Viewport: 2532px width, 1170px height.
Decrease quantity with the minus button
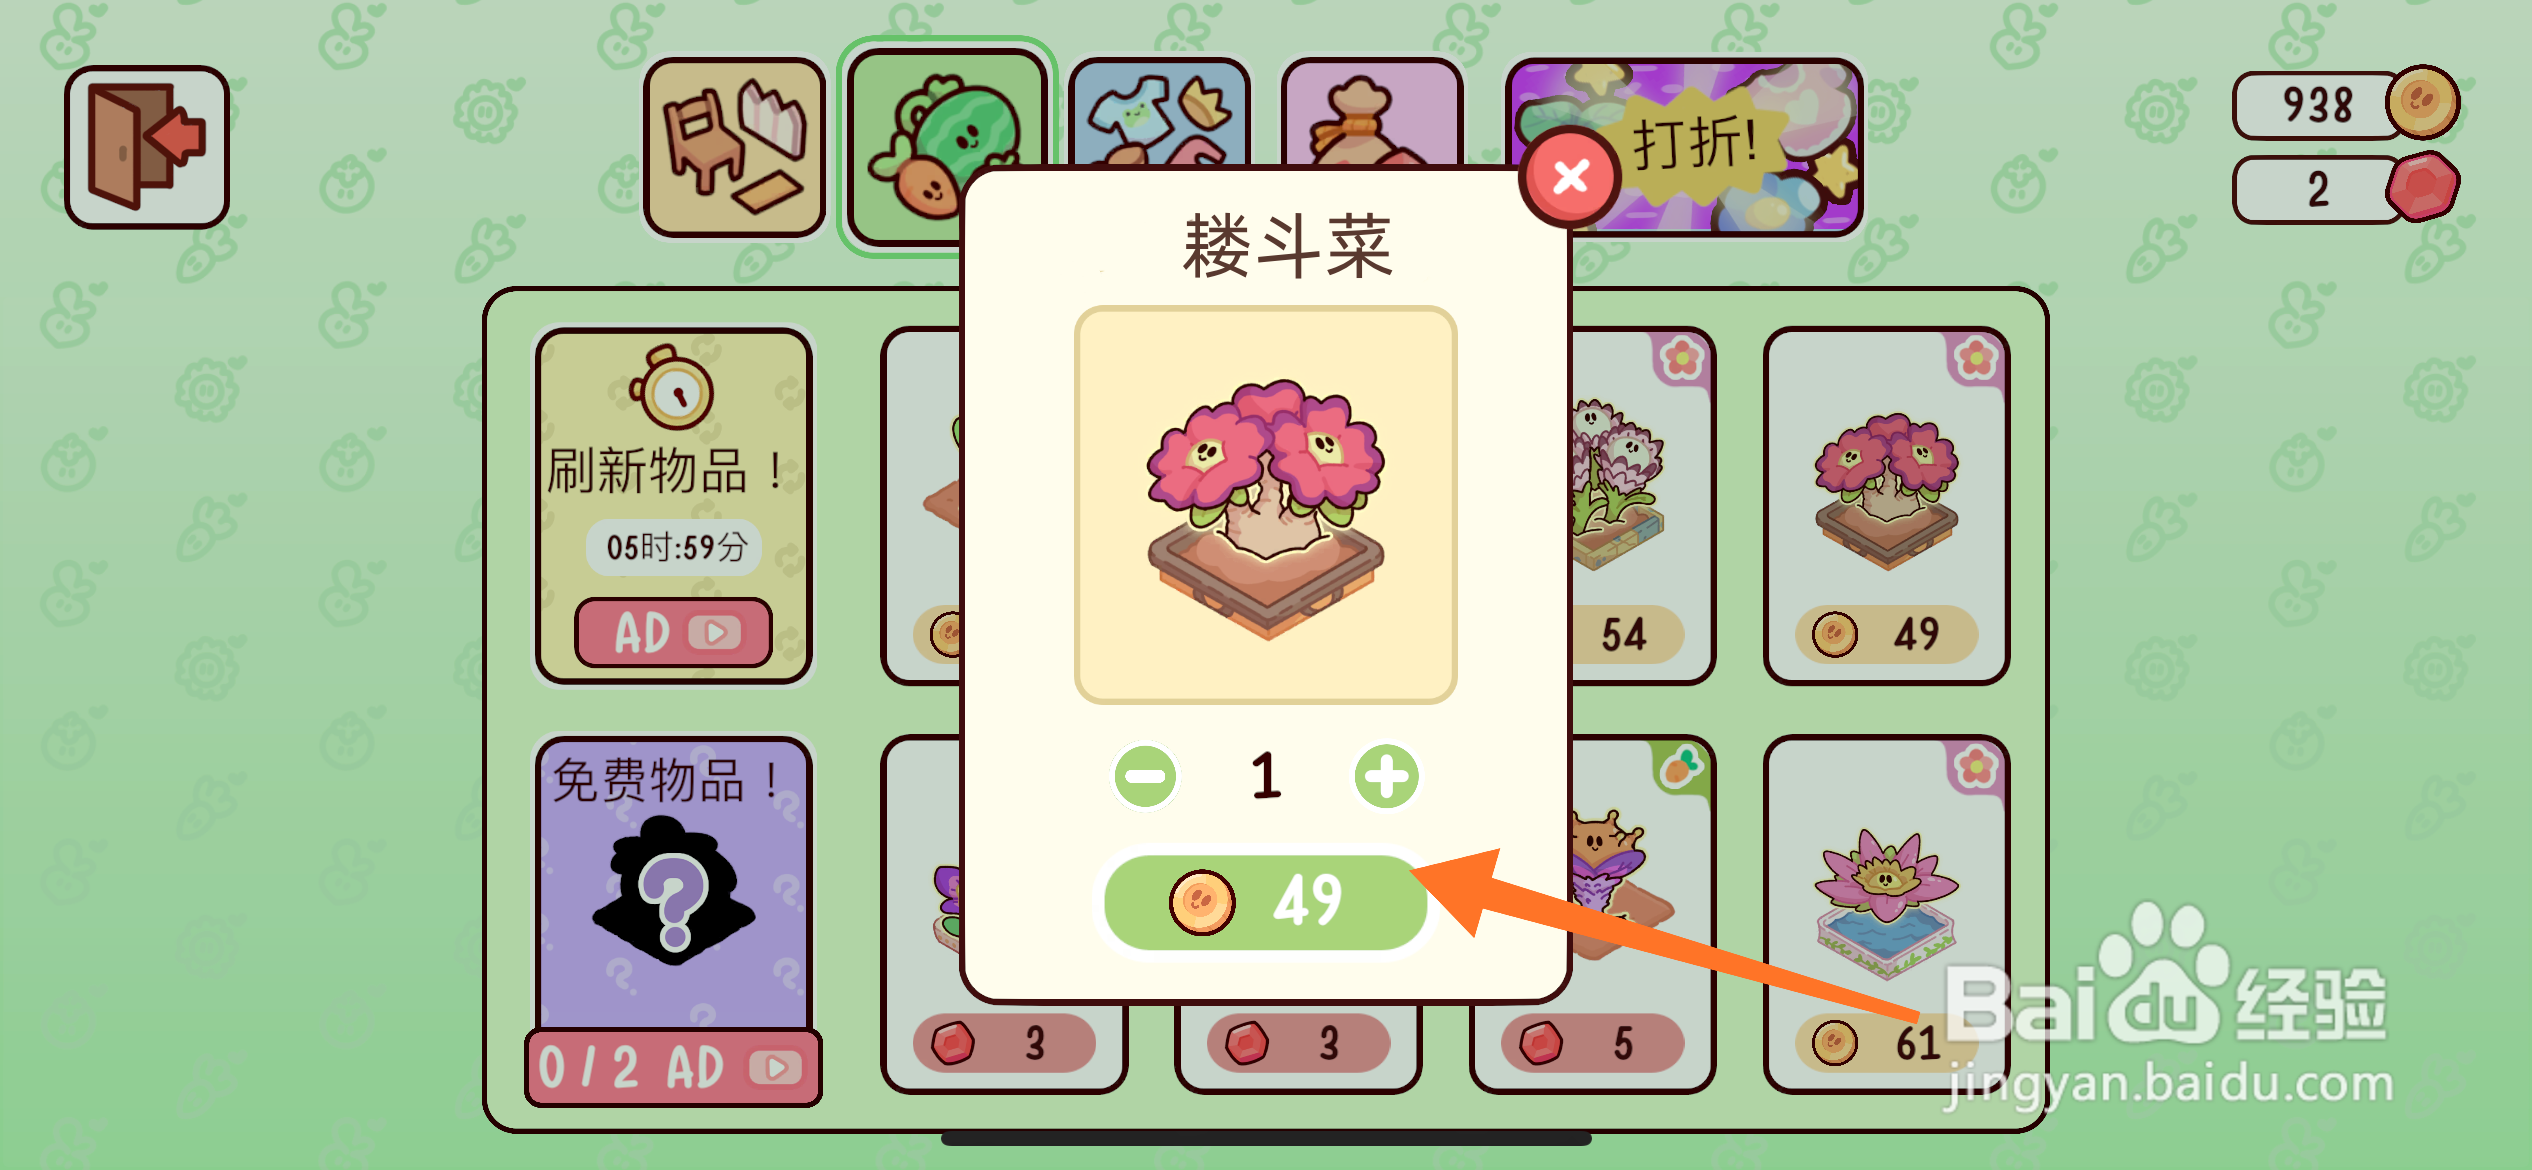coord(1146,776)
